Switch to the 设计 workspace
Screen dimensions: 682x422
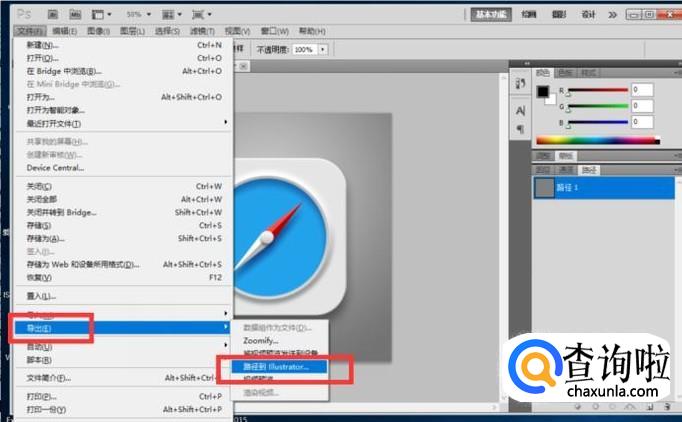click(588, 14)
